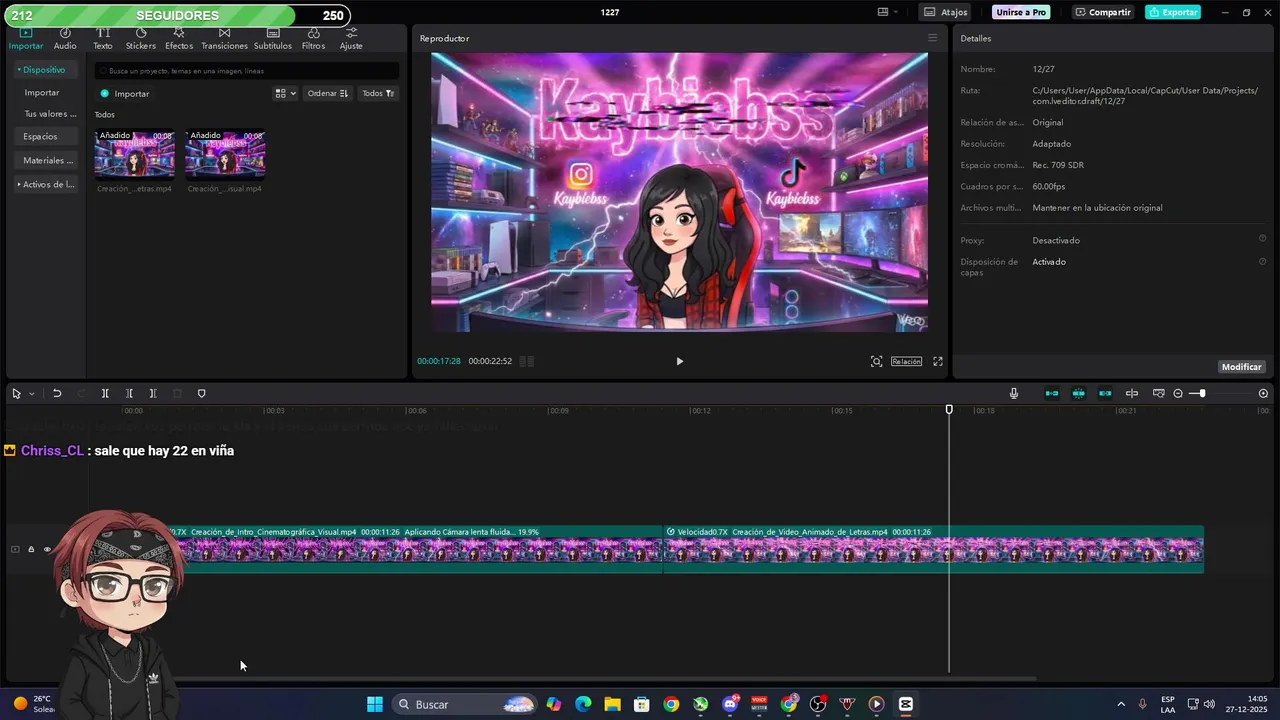This screenshot has width=1280, height=720.
Task: Choose the selection pointer tool
Action: pos(16,394)
